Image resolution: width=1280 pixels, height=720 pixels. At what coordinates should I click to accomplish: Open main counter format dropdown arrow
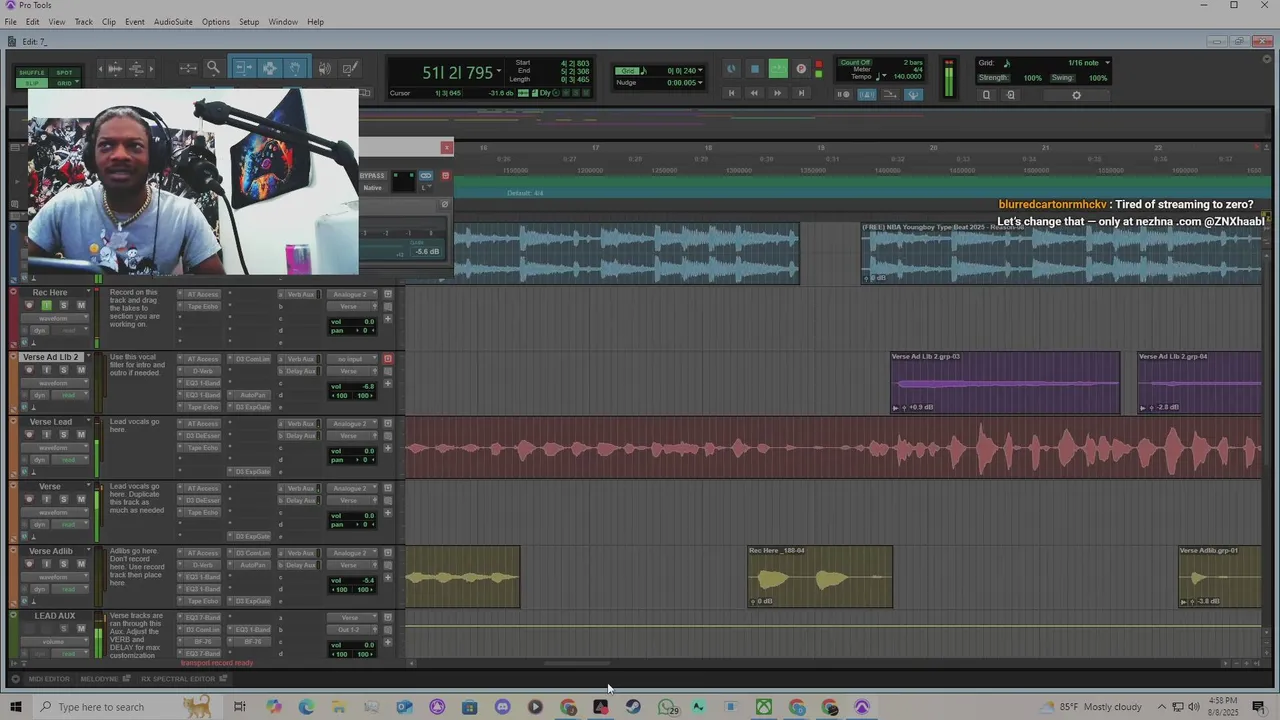pyautogui.click(x=498, y=71)
